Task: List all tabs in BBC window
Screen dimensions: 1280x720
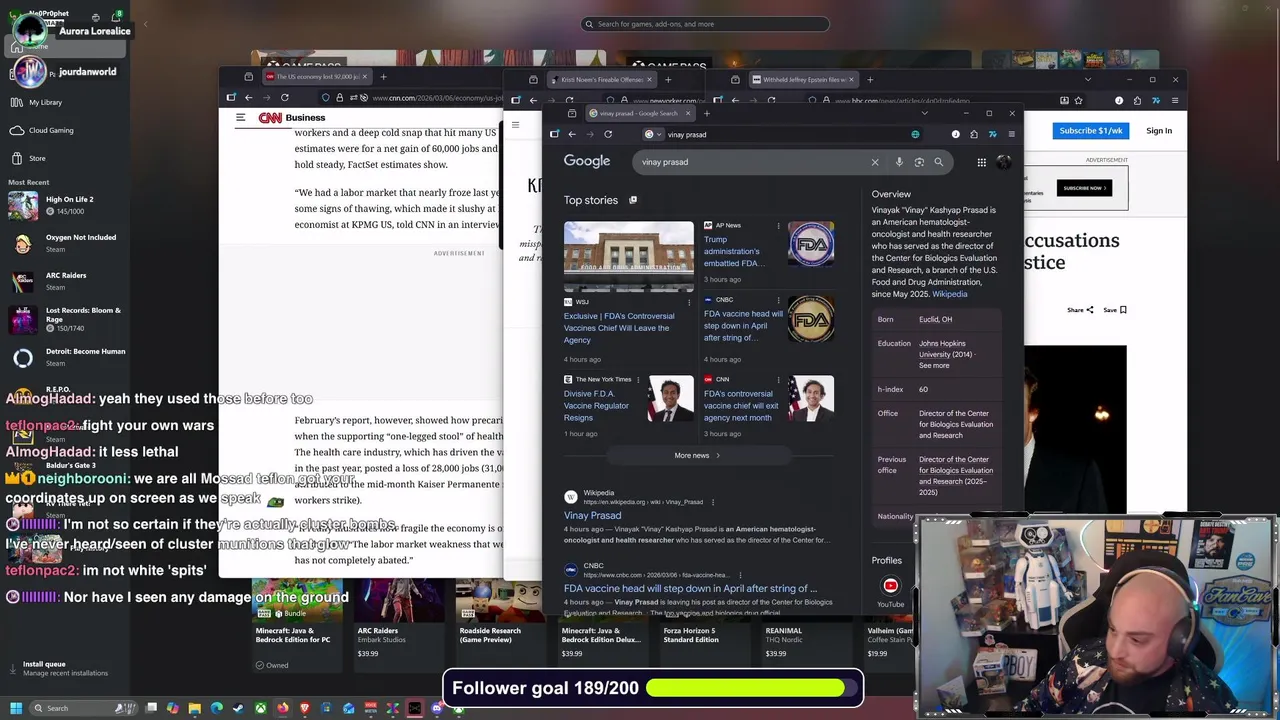Action: click(x=1088, y=79)
